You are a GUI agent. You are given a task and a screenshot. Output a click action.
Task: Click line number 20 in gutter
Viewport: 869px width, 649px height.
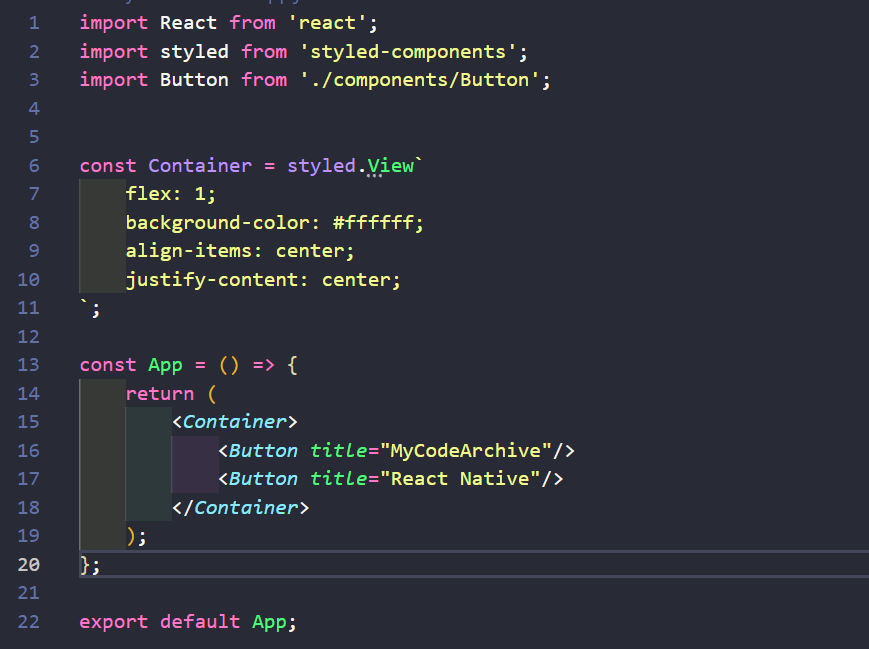pos(28,564)
